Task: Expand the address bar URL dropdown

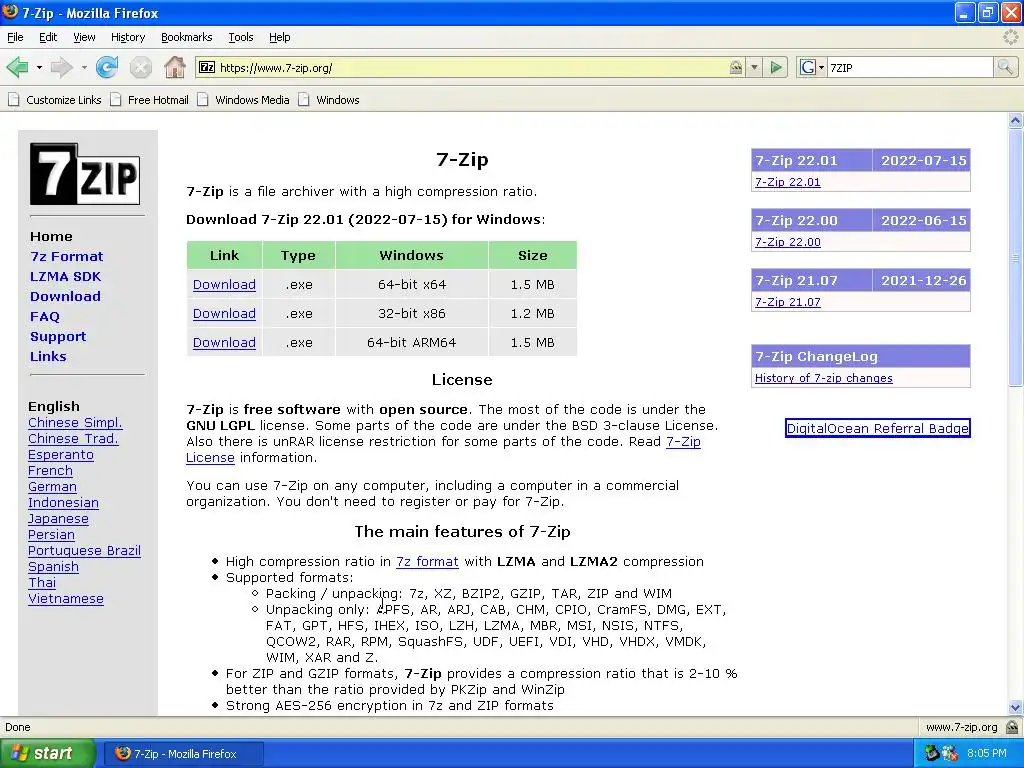Action: [754, 67]
